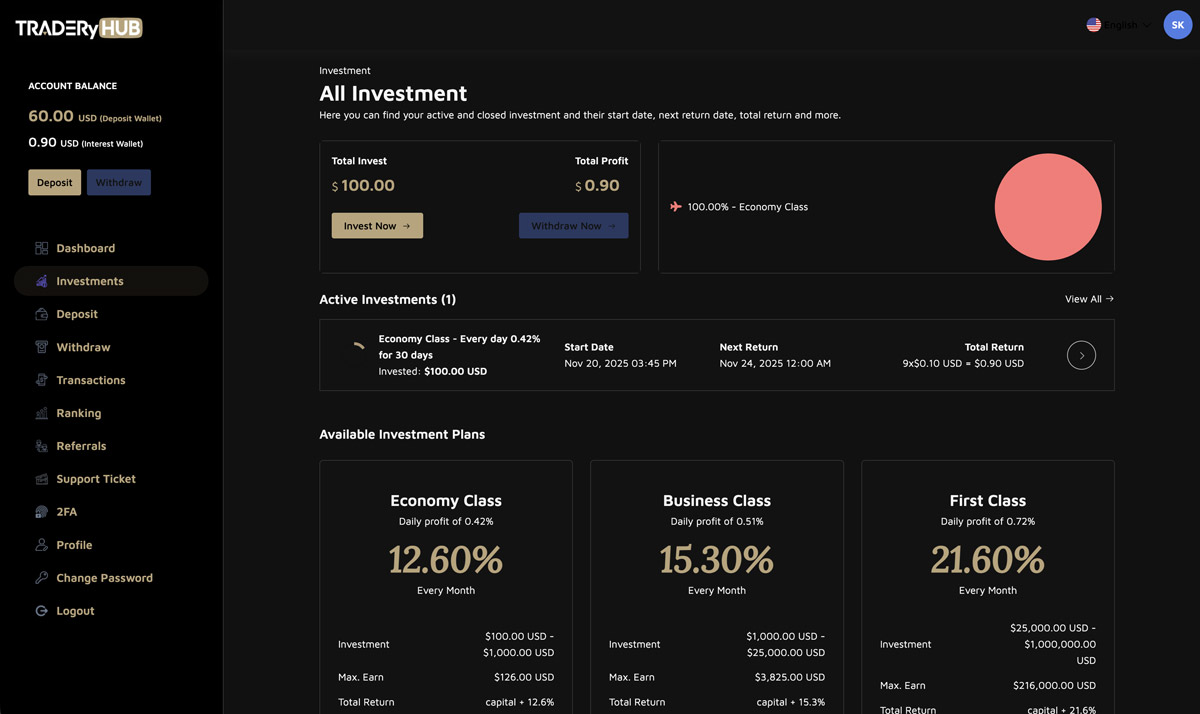
Task: Click the Dashboard grid icon in sidebar
Action: click(x=41, y=248)
